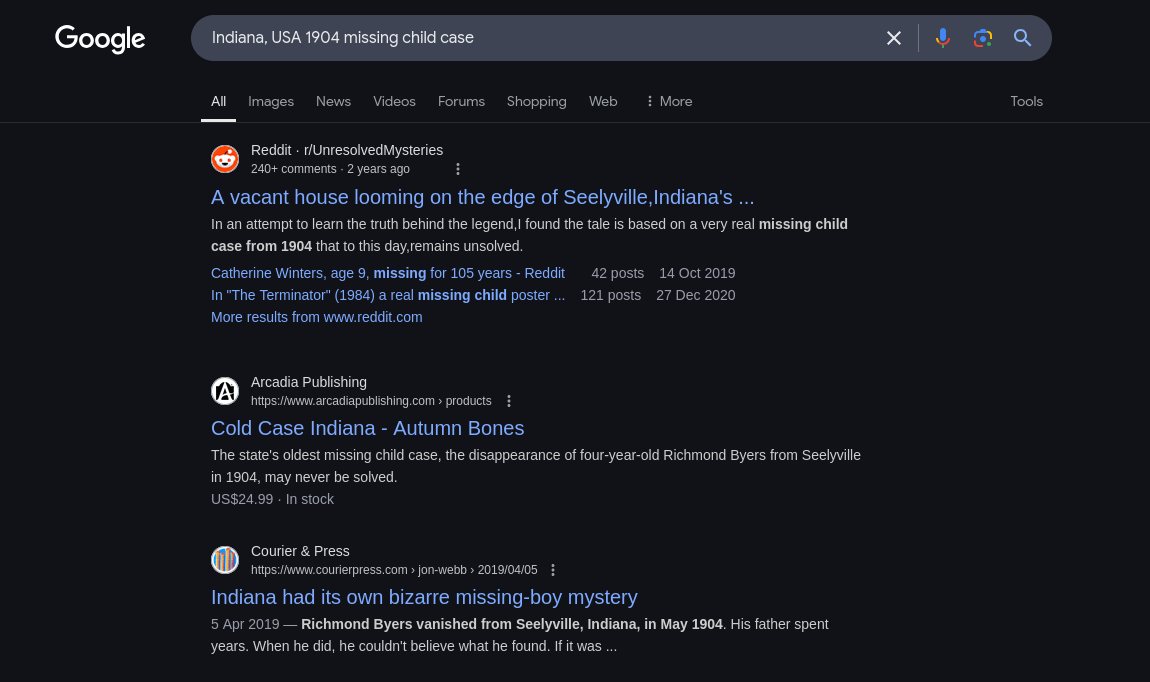Open the Tools filter button
Viewport: 1150px width, 682px height.
tap(1026, 101)
